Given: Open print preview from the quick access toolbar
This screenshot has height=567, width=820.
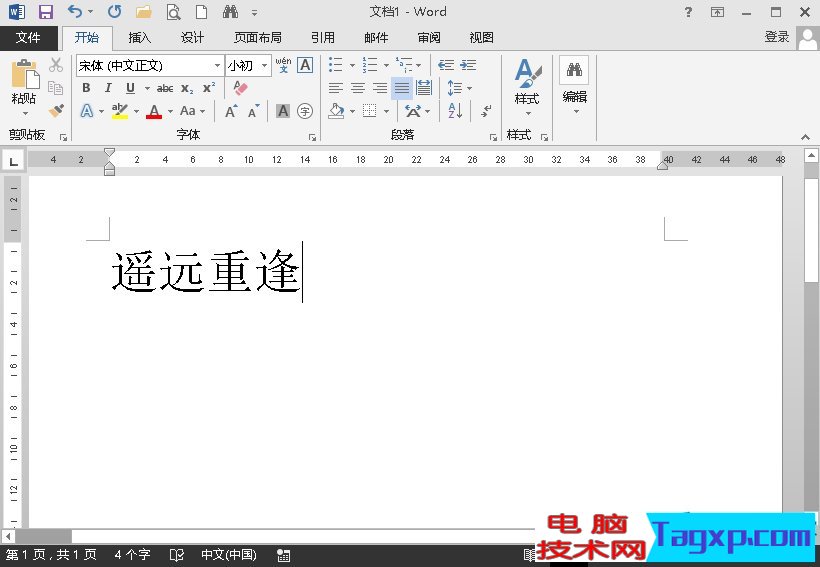Looking at the screenshot, I should (x=173, y=12).
